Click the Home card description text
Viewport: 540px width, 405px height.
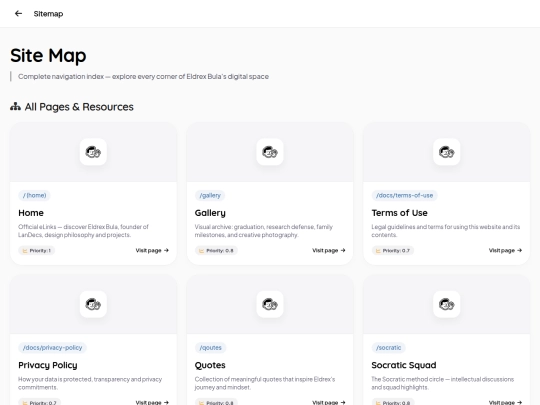[83, 231]
